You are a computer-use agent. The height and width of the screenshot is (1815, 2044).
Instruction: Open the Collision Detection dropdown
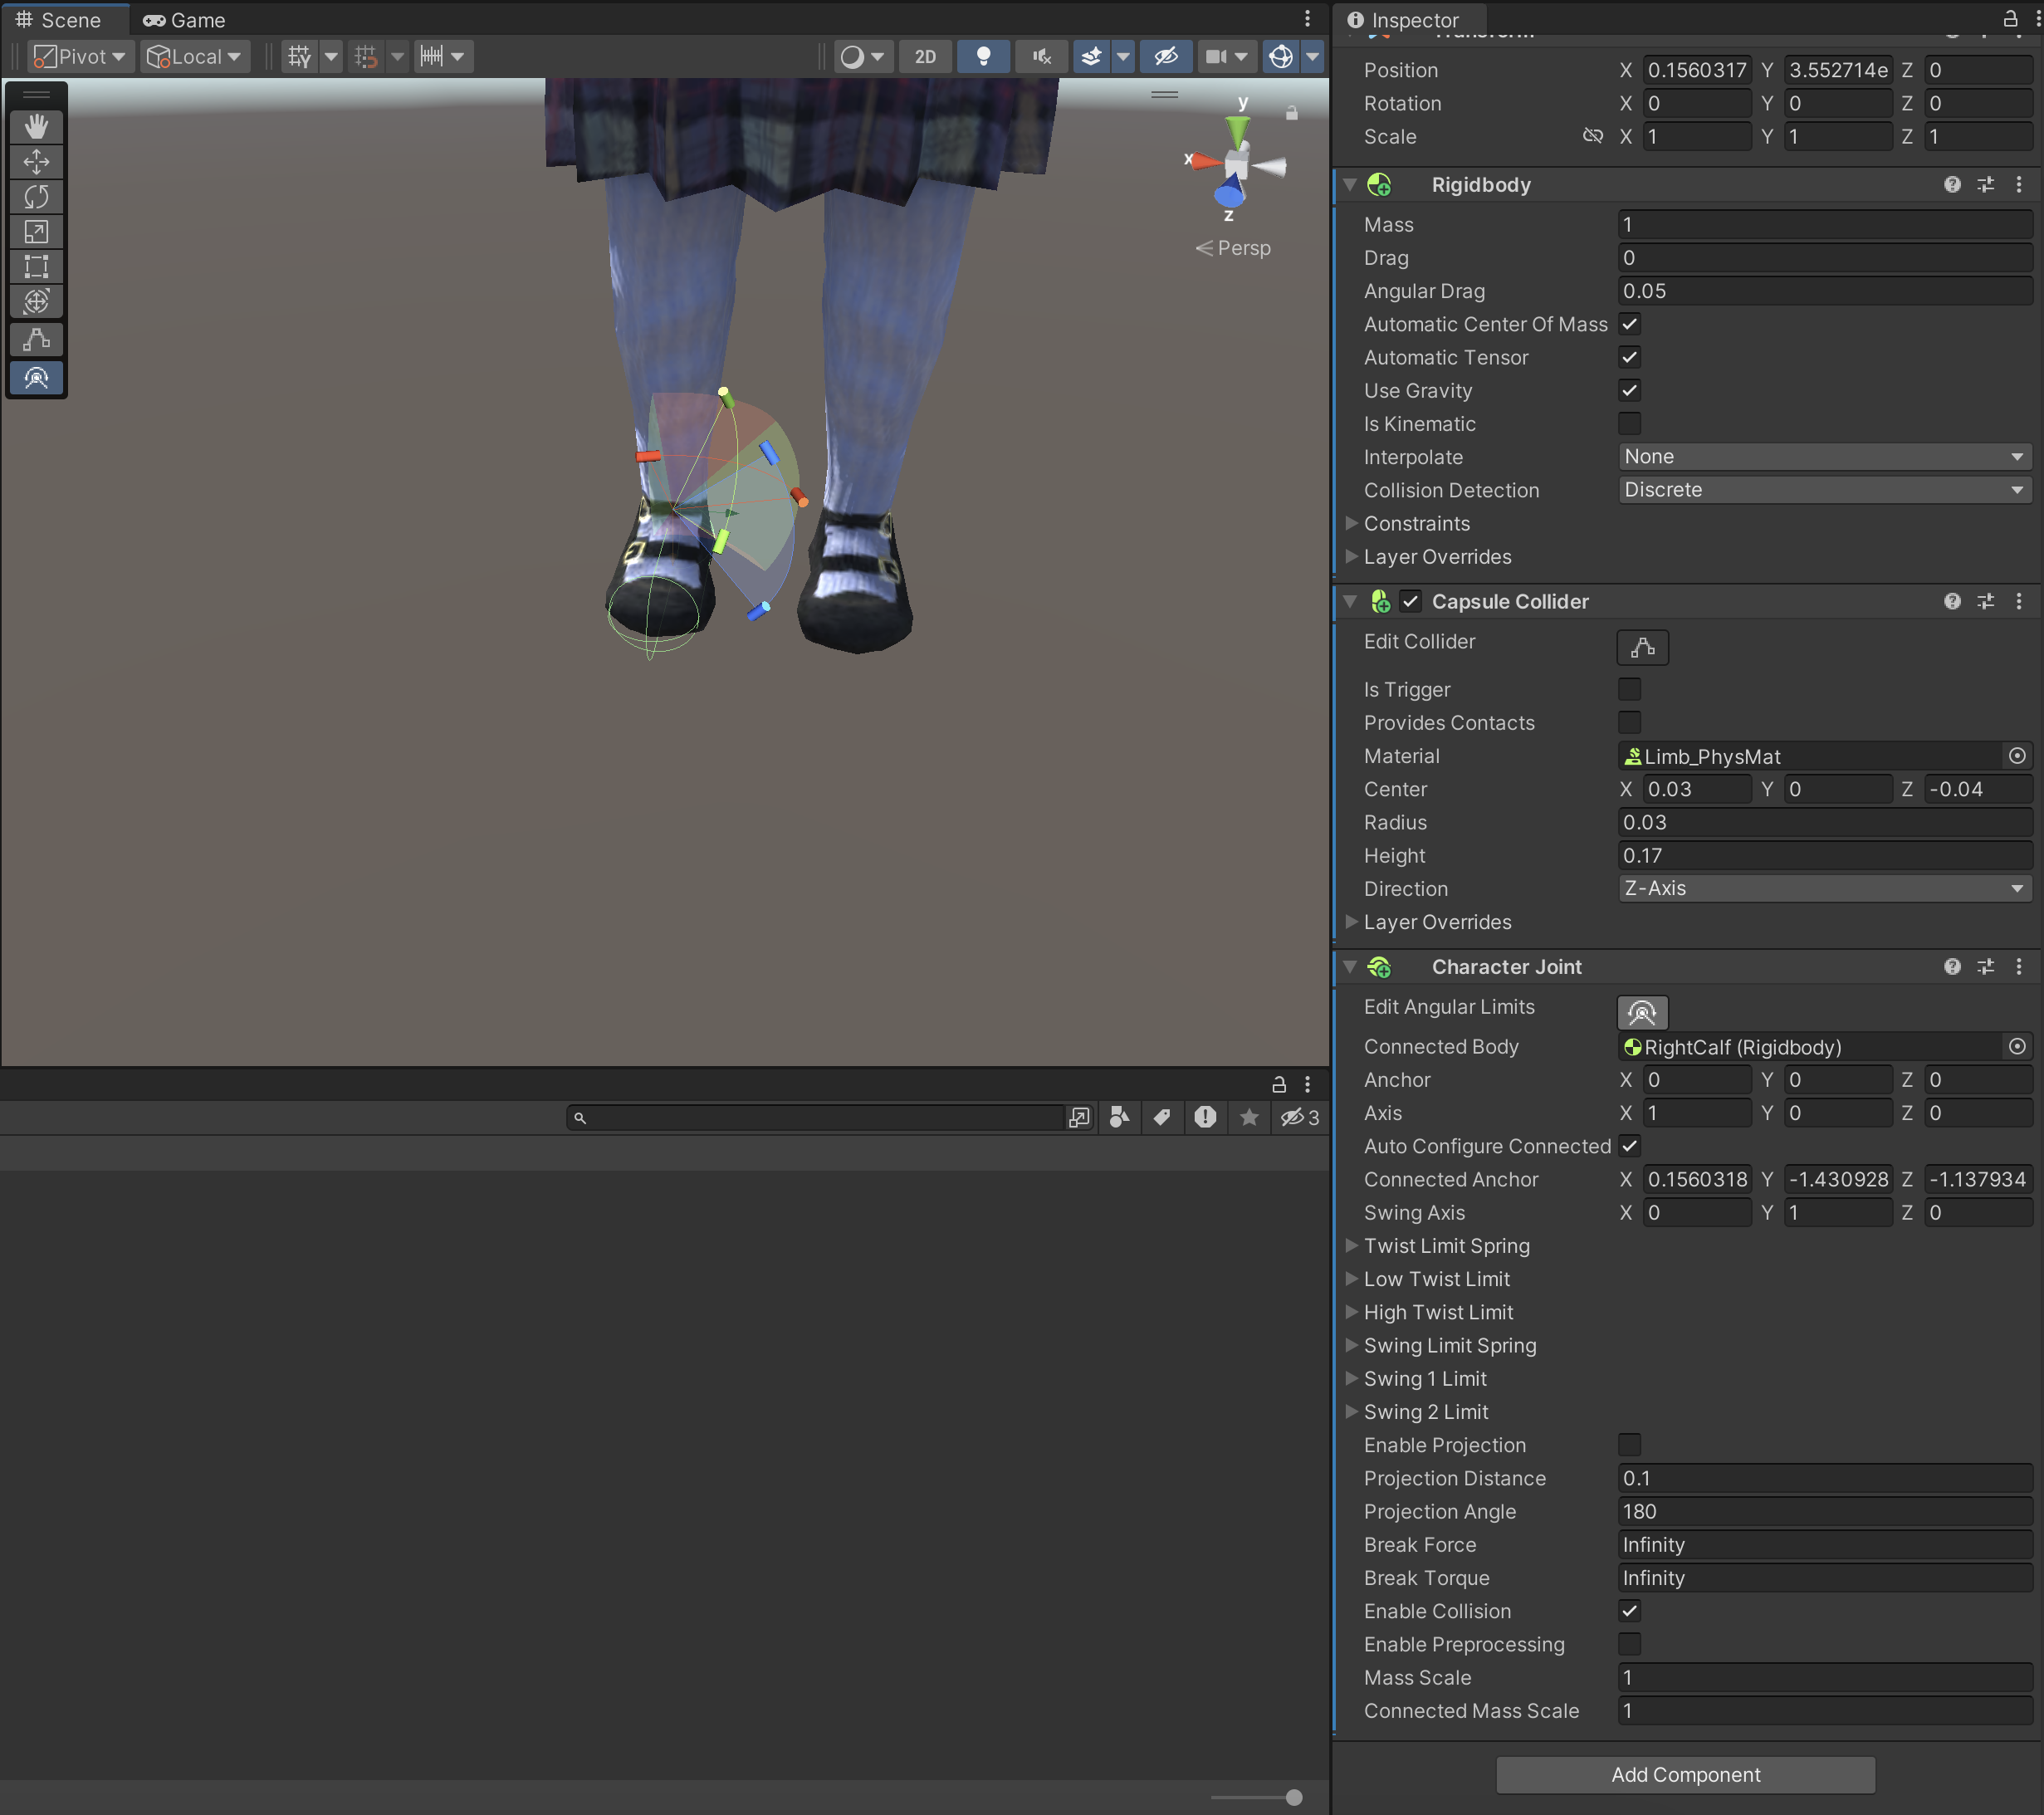(x=1824, y=490)
